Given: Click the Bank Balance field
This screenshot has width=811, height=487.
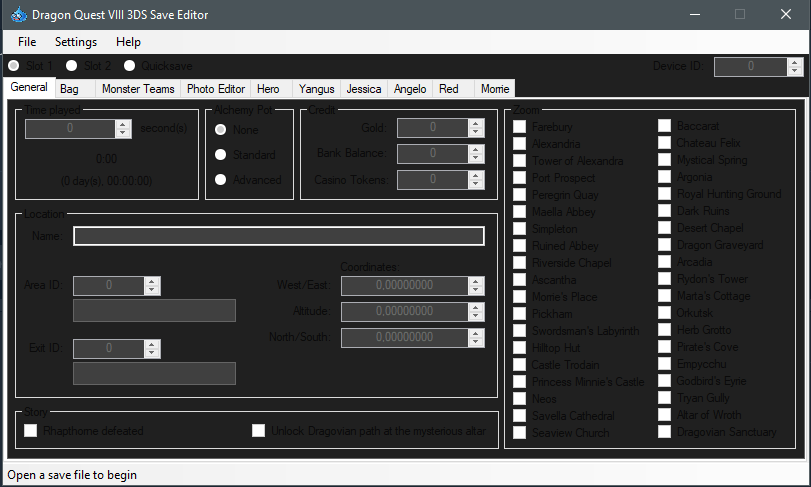Looking at the screenshot, I should click(x=432, y=154).
